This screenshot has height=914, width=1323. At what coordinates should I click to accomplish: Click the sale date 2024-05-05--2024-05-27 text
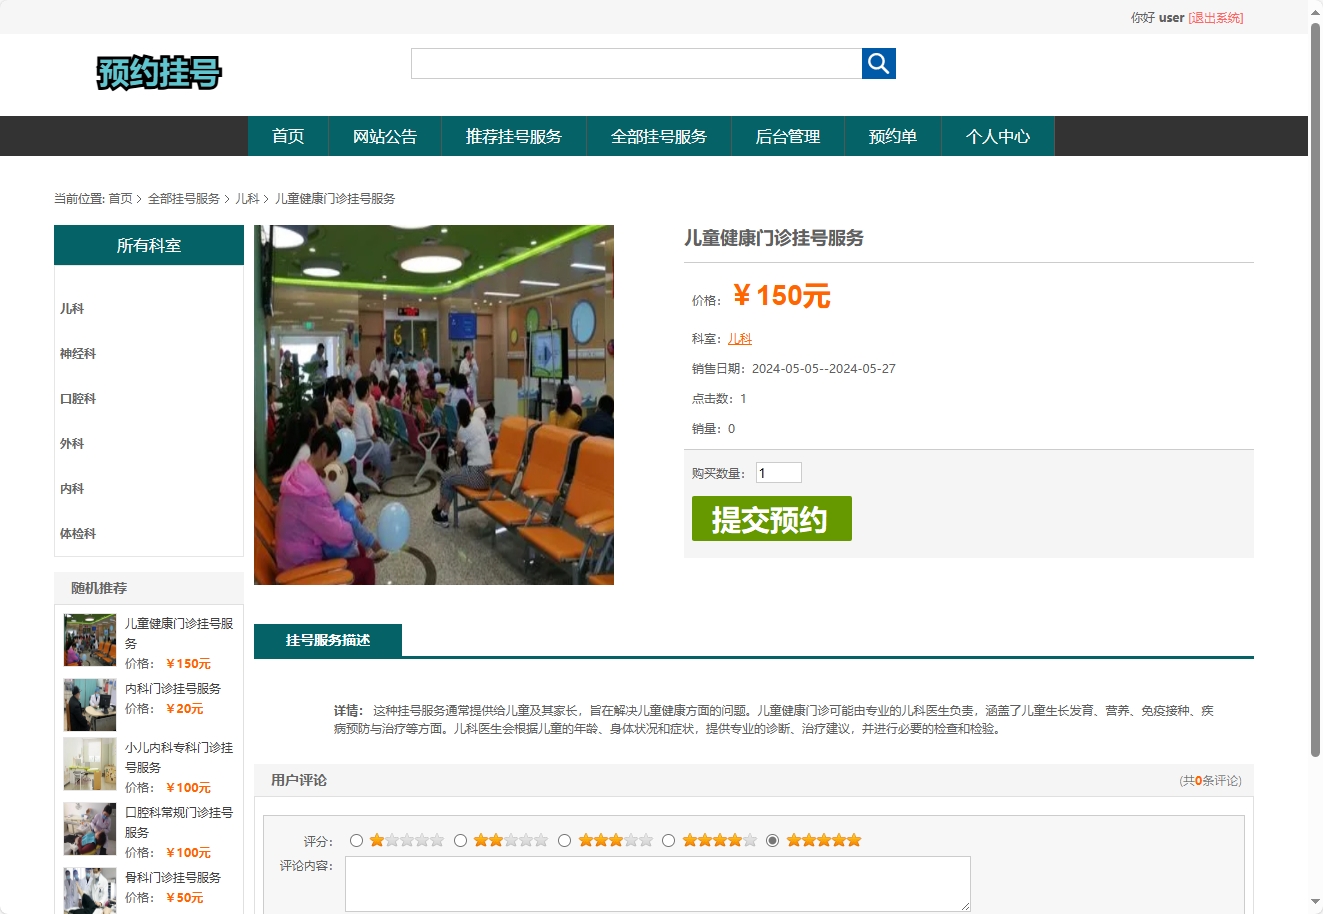[824, 369]
